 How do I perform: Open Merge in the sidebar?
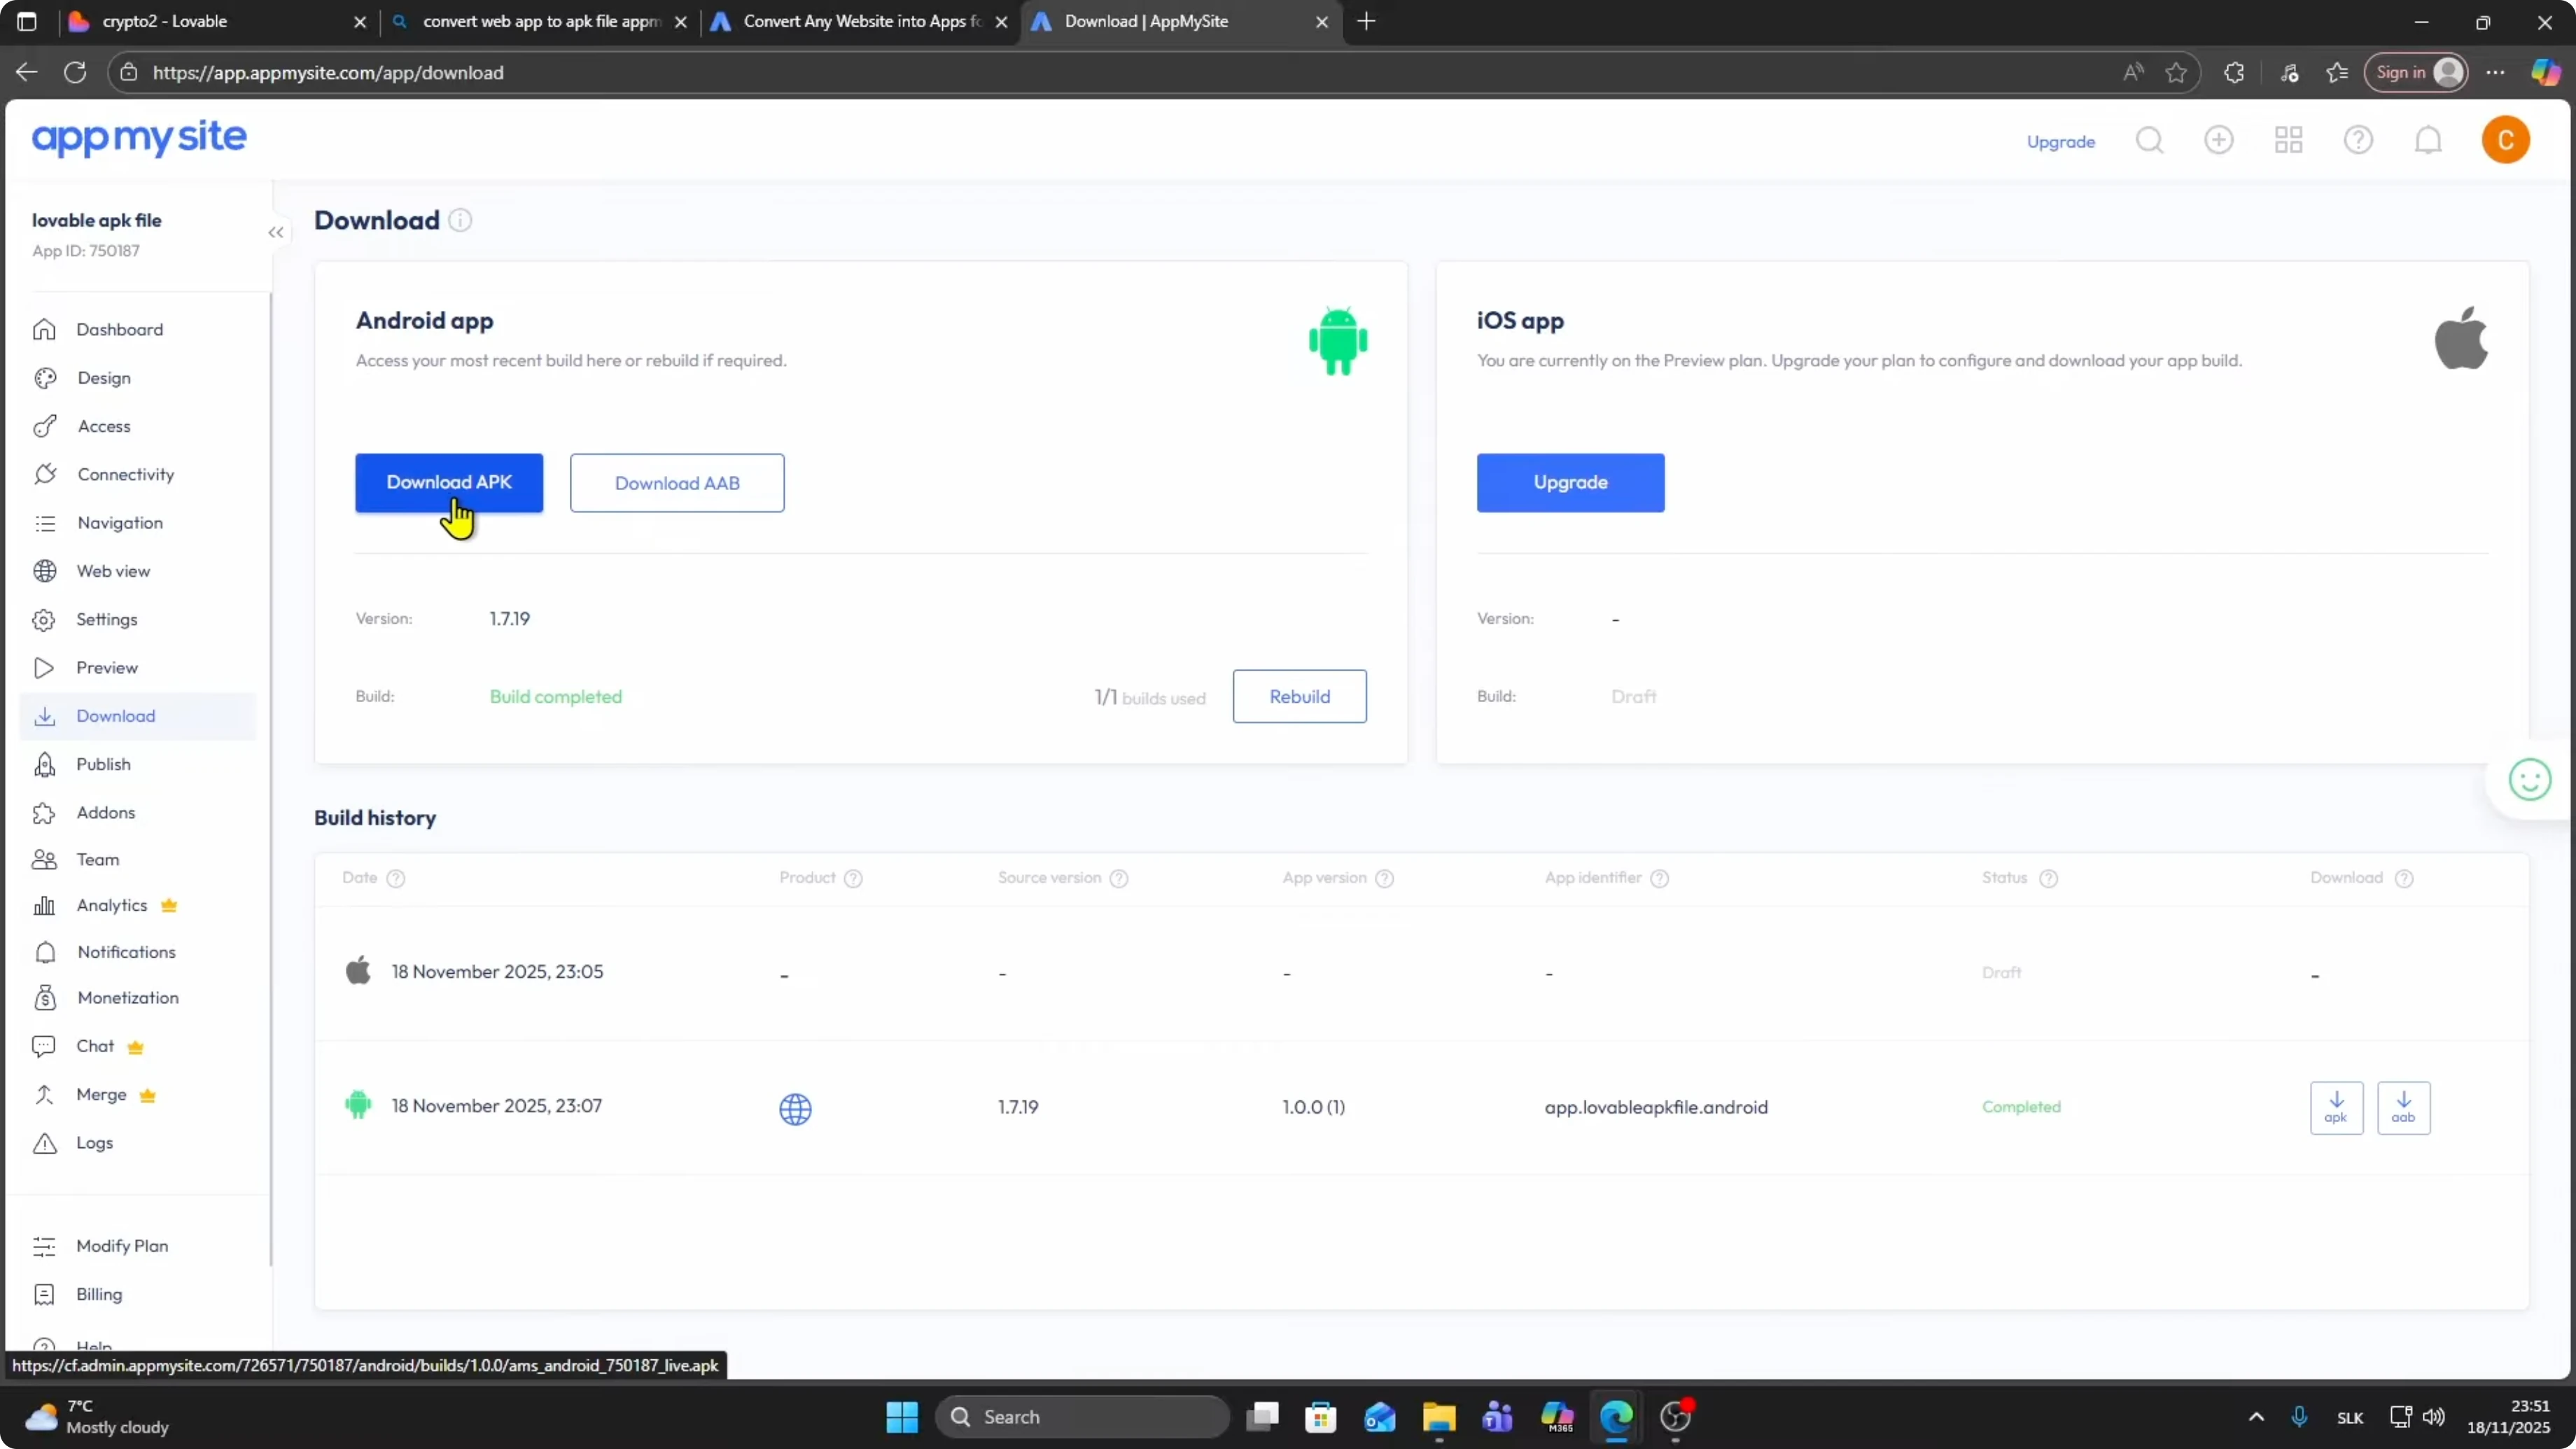tap(138, 1095)
